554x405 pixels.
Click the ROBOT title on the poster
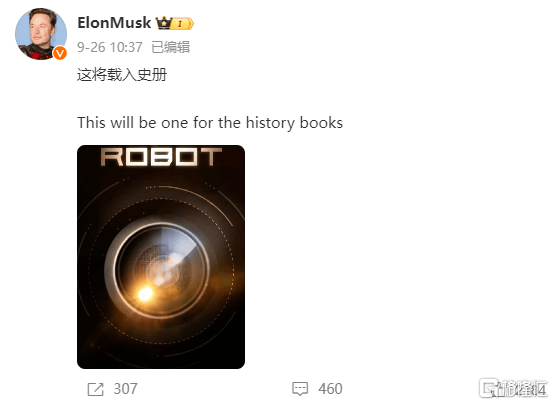tap(161, 157)
